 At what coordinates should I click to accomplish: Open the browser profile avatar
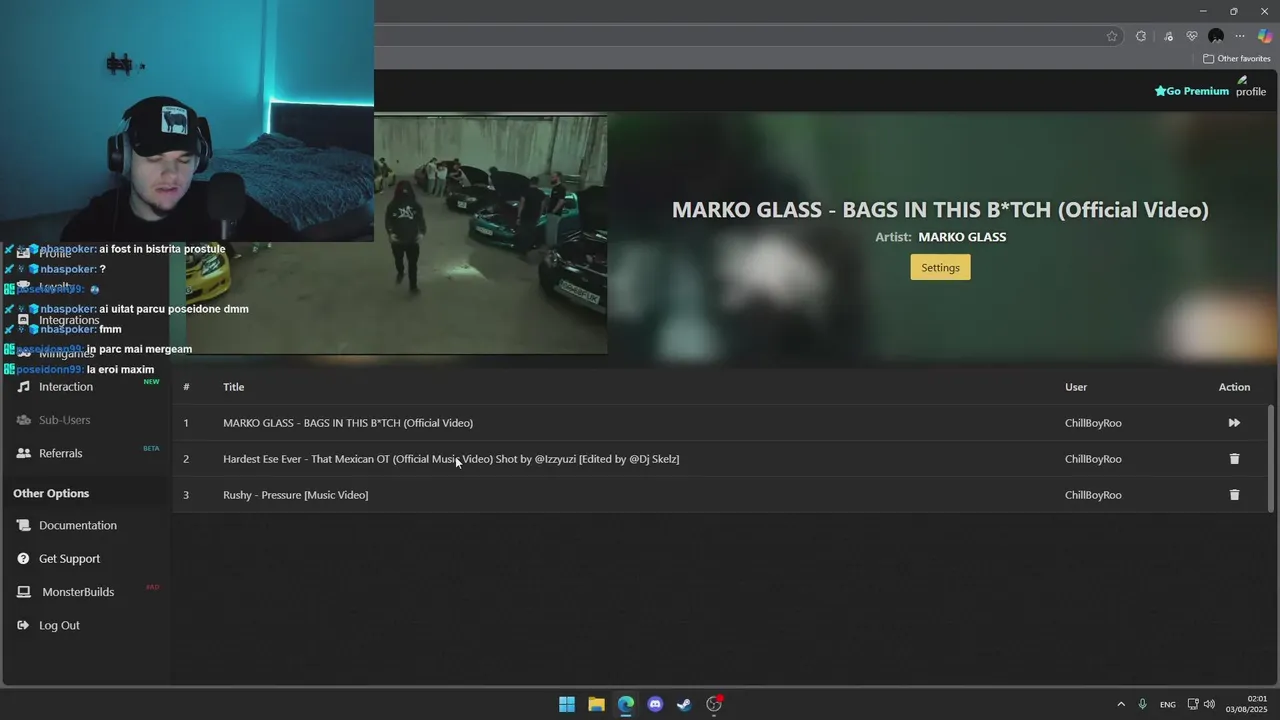point(1216,36)
